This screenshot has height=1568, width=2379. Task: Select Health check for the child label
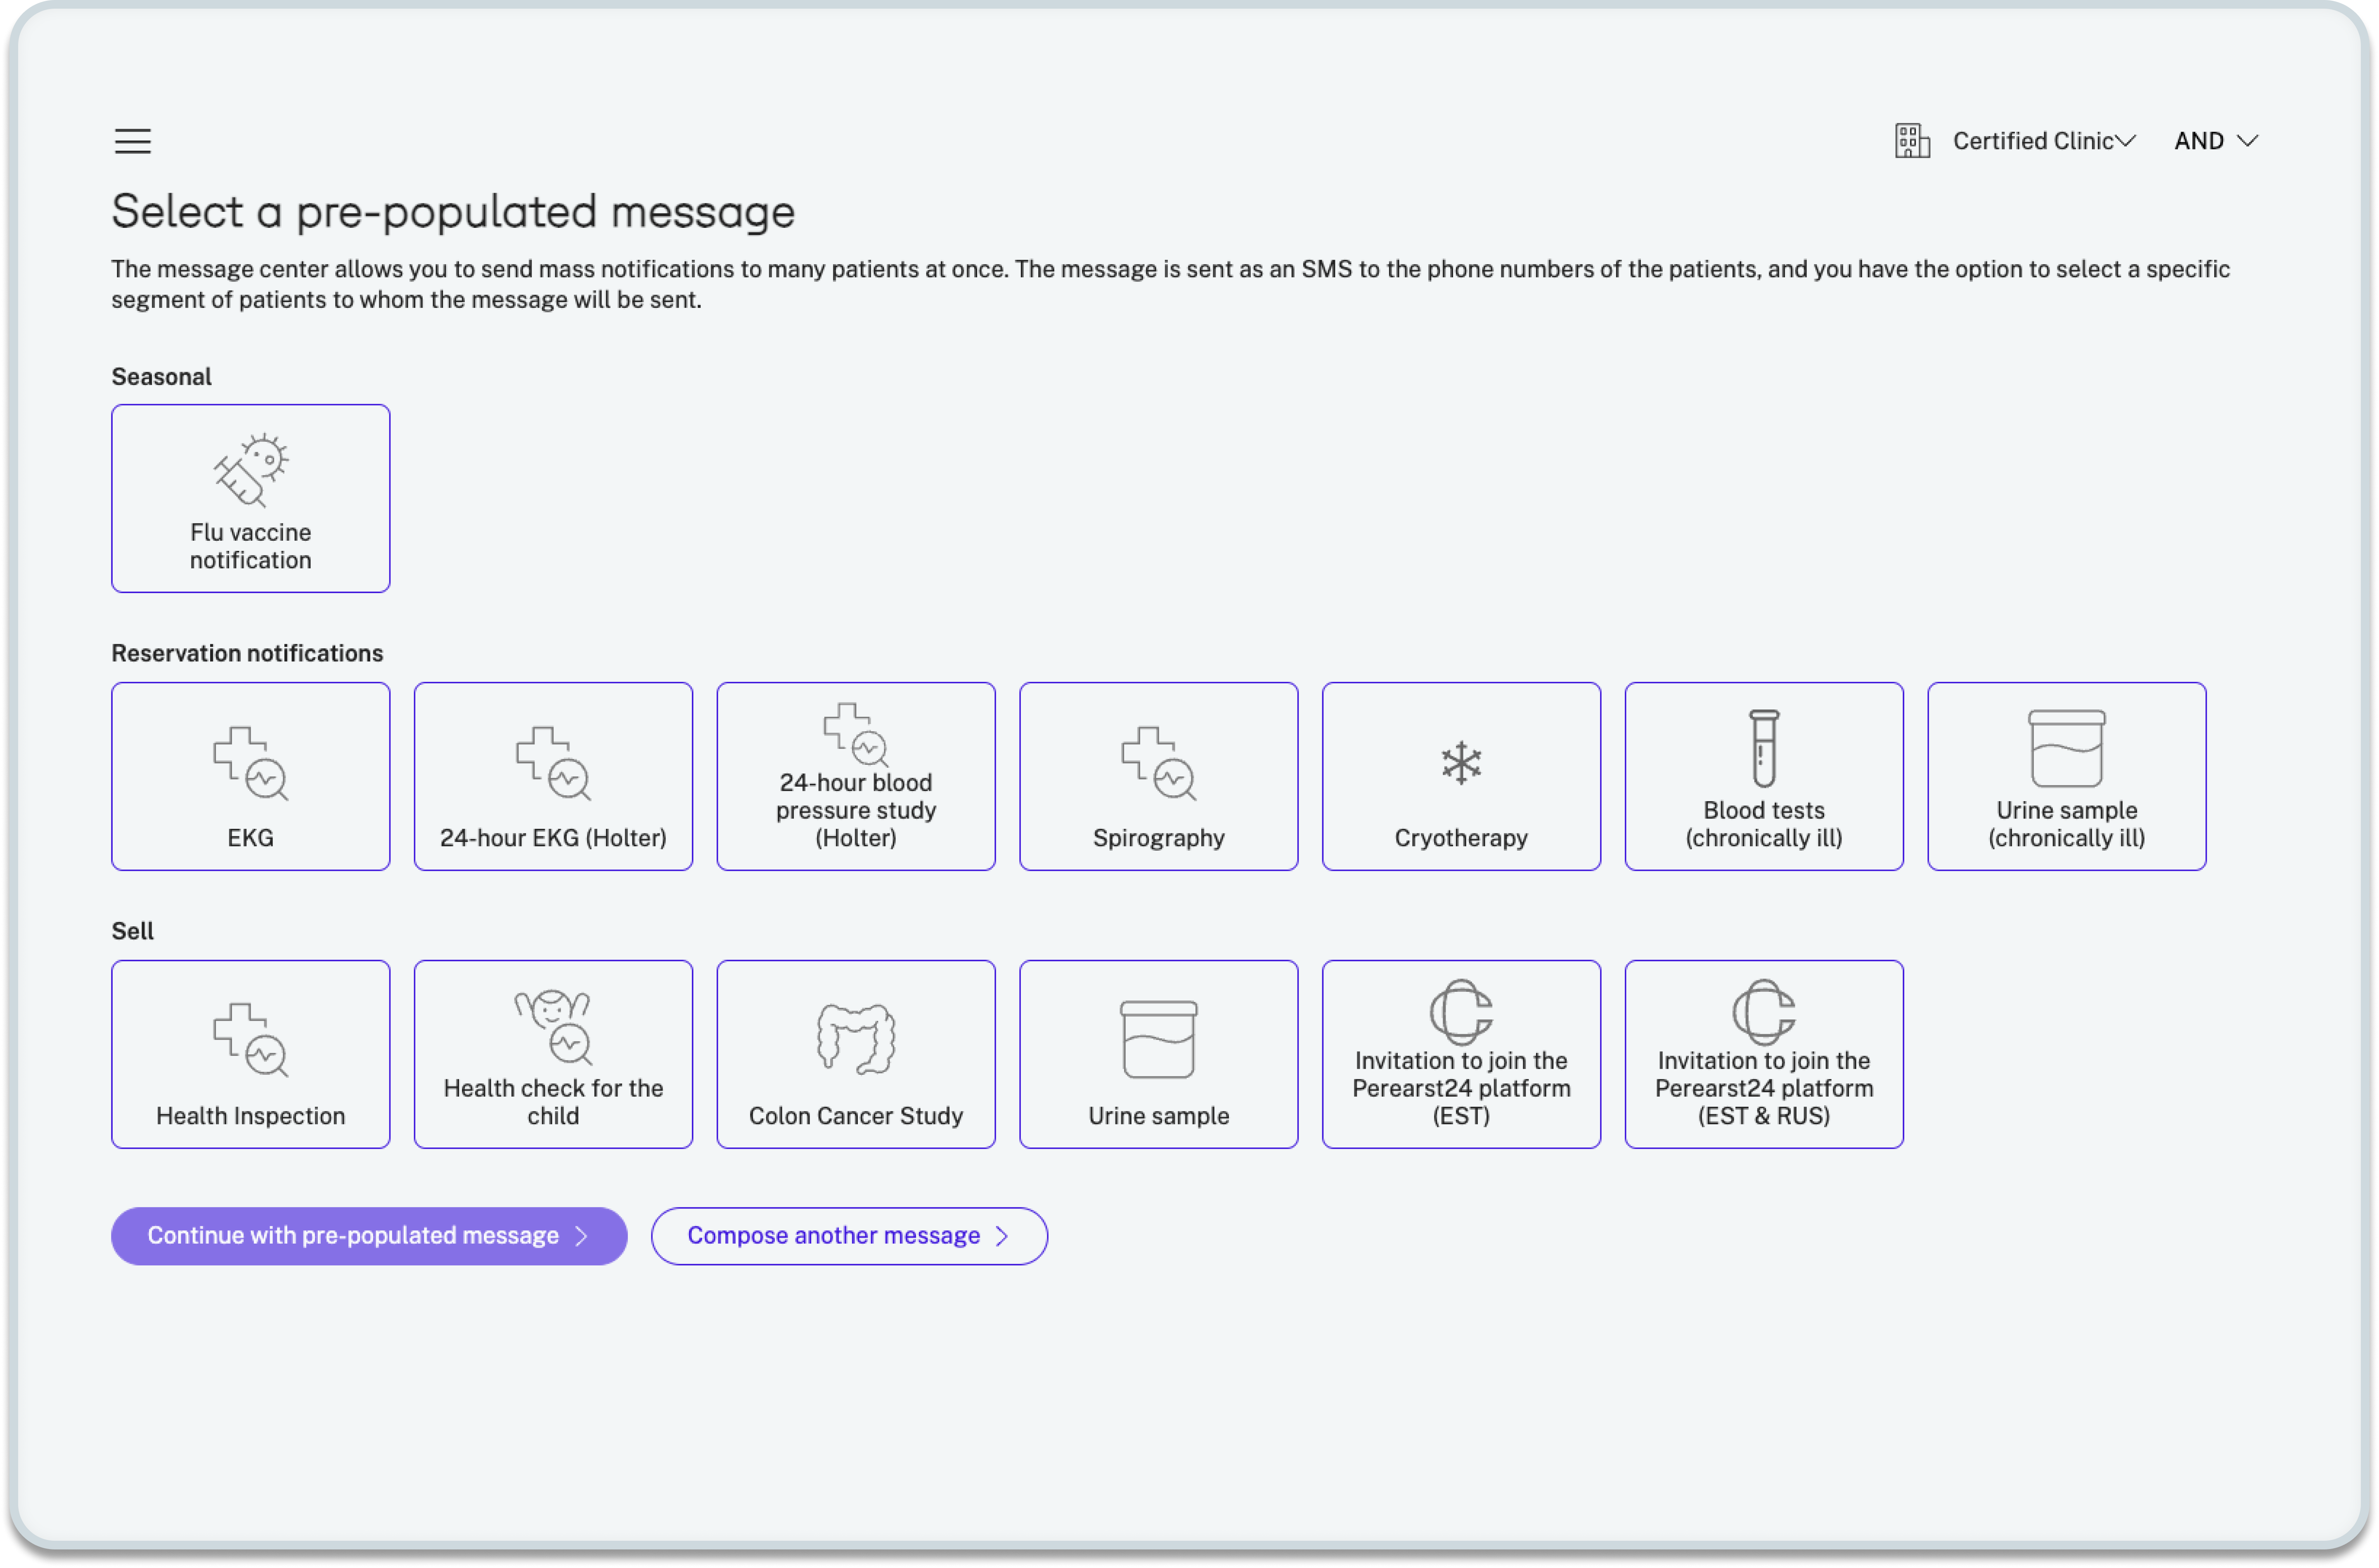(x=553, y=1102)
